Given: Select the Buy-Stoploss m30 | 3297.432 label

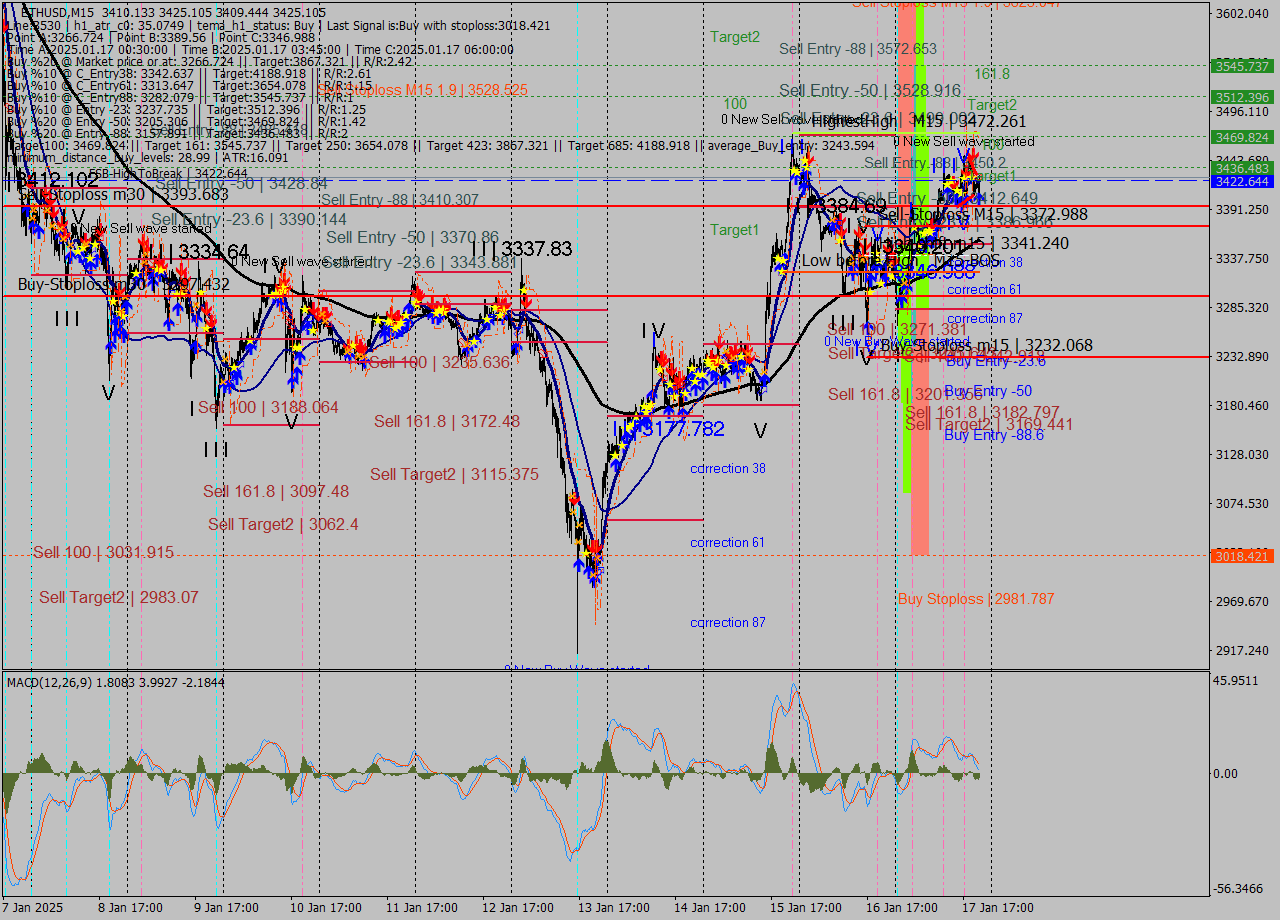Looking at the screenshot, I should point(124,284).
